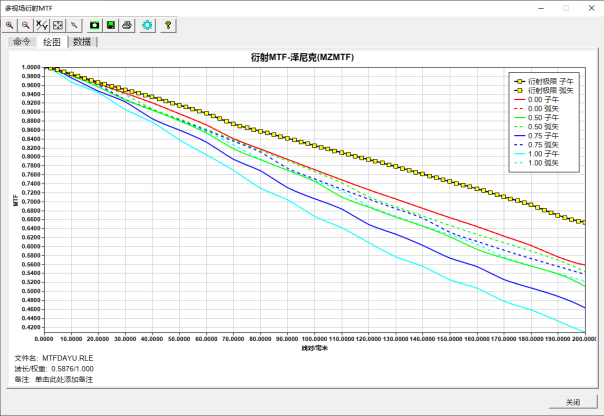This screenshot has width=604, height=416.
Task: Select the 绘图 tab
Action: tap(52, 42)
